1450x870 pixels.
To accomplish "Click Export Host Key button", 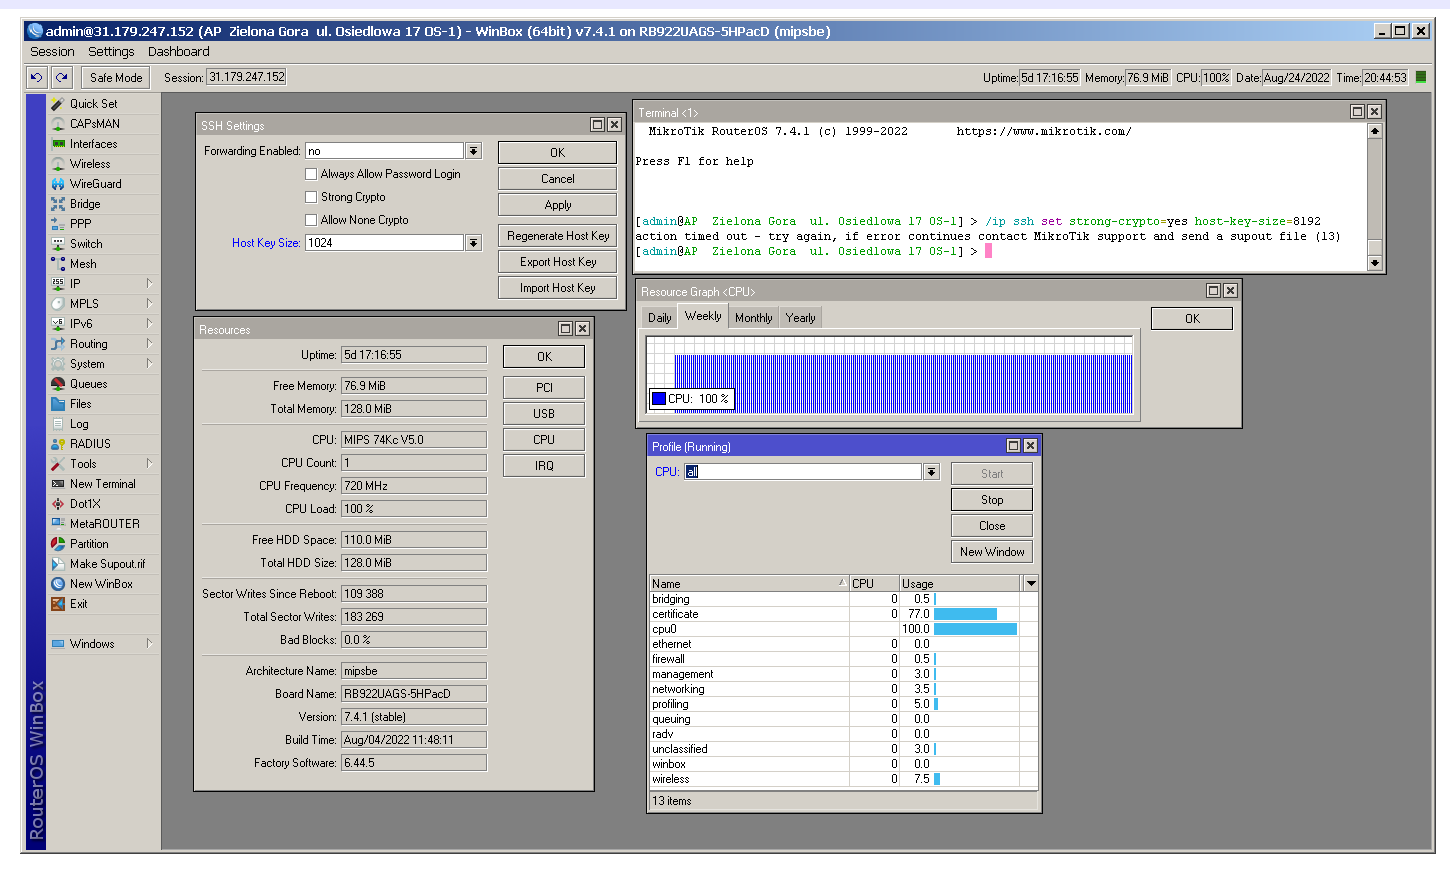I will [x=557, y=262].
